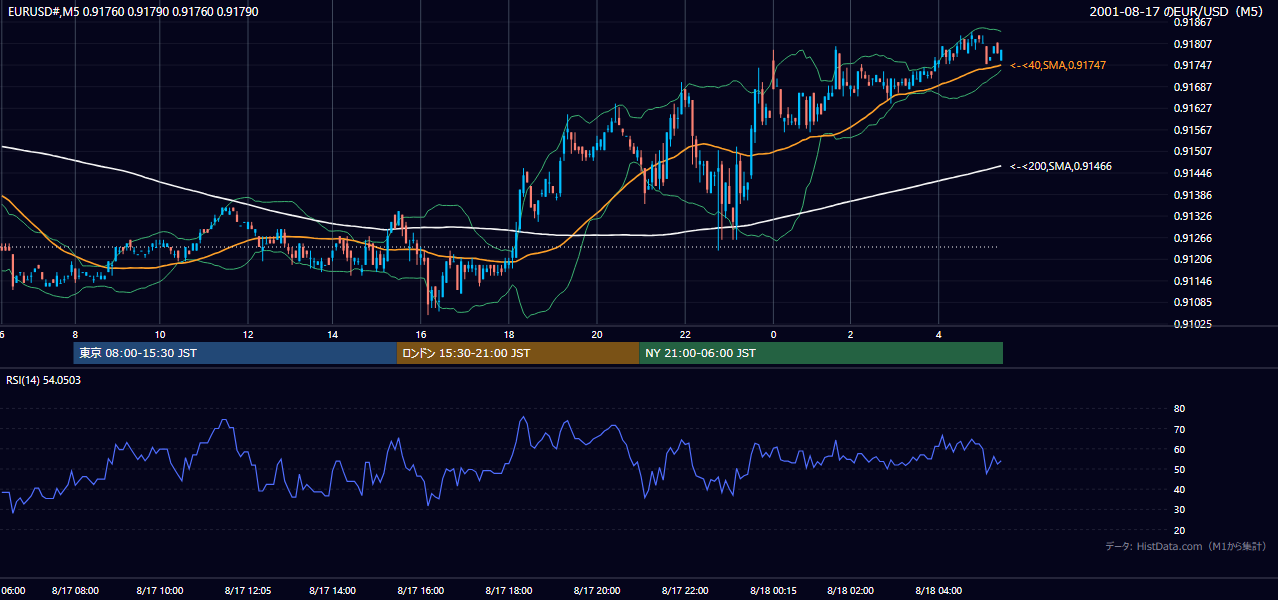The height and width of the screenshot is (600, 1278).
Task: Click the 8/17 18:00 bottom timestamp
Action: click(509, 591)
